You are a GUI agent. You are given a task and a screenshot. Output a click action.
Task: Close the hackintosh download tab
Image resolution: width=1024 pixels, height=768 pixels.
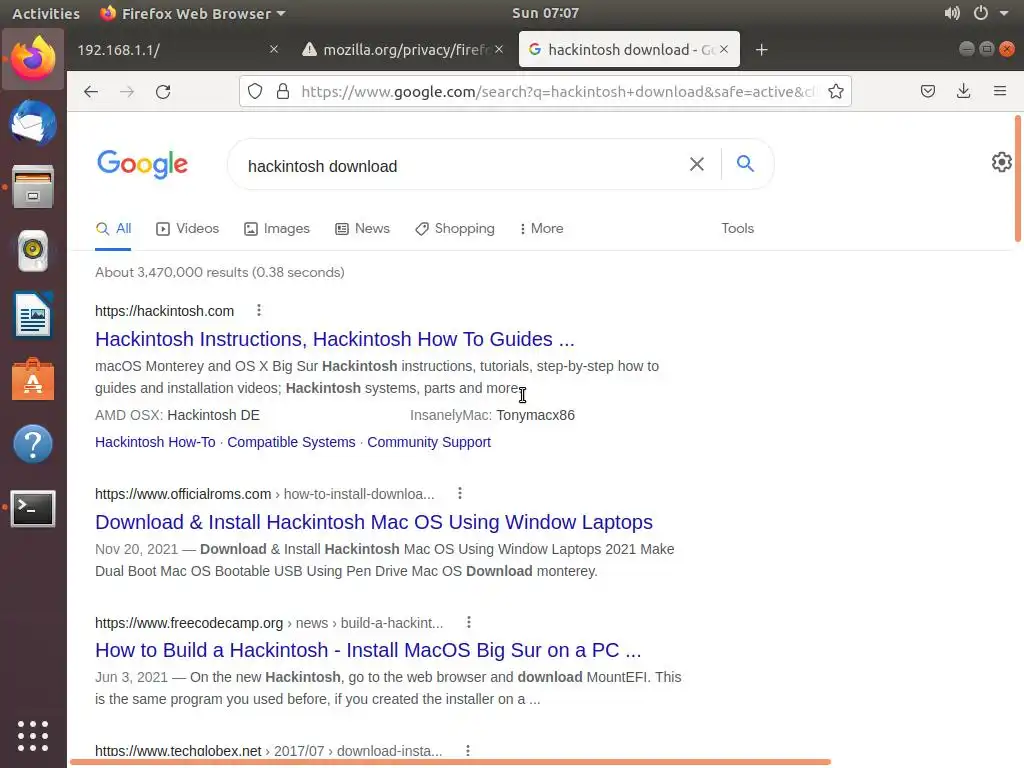[x=724, y=49]
